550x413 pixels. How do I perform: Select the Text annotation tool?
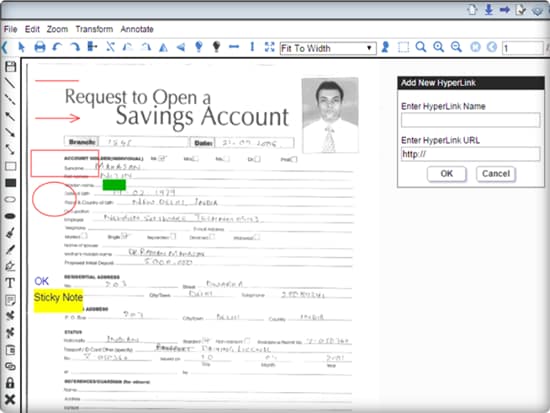click(x=10, y=282)
